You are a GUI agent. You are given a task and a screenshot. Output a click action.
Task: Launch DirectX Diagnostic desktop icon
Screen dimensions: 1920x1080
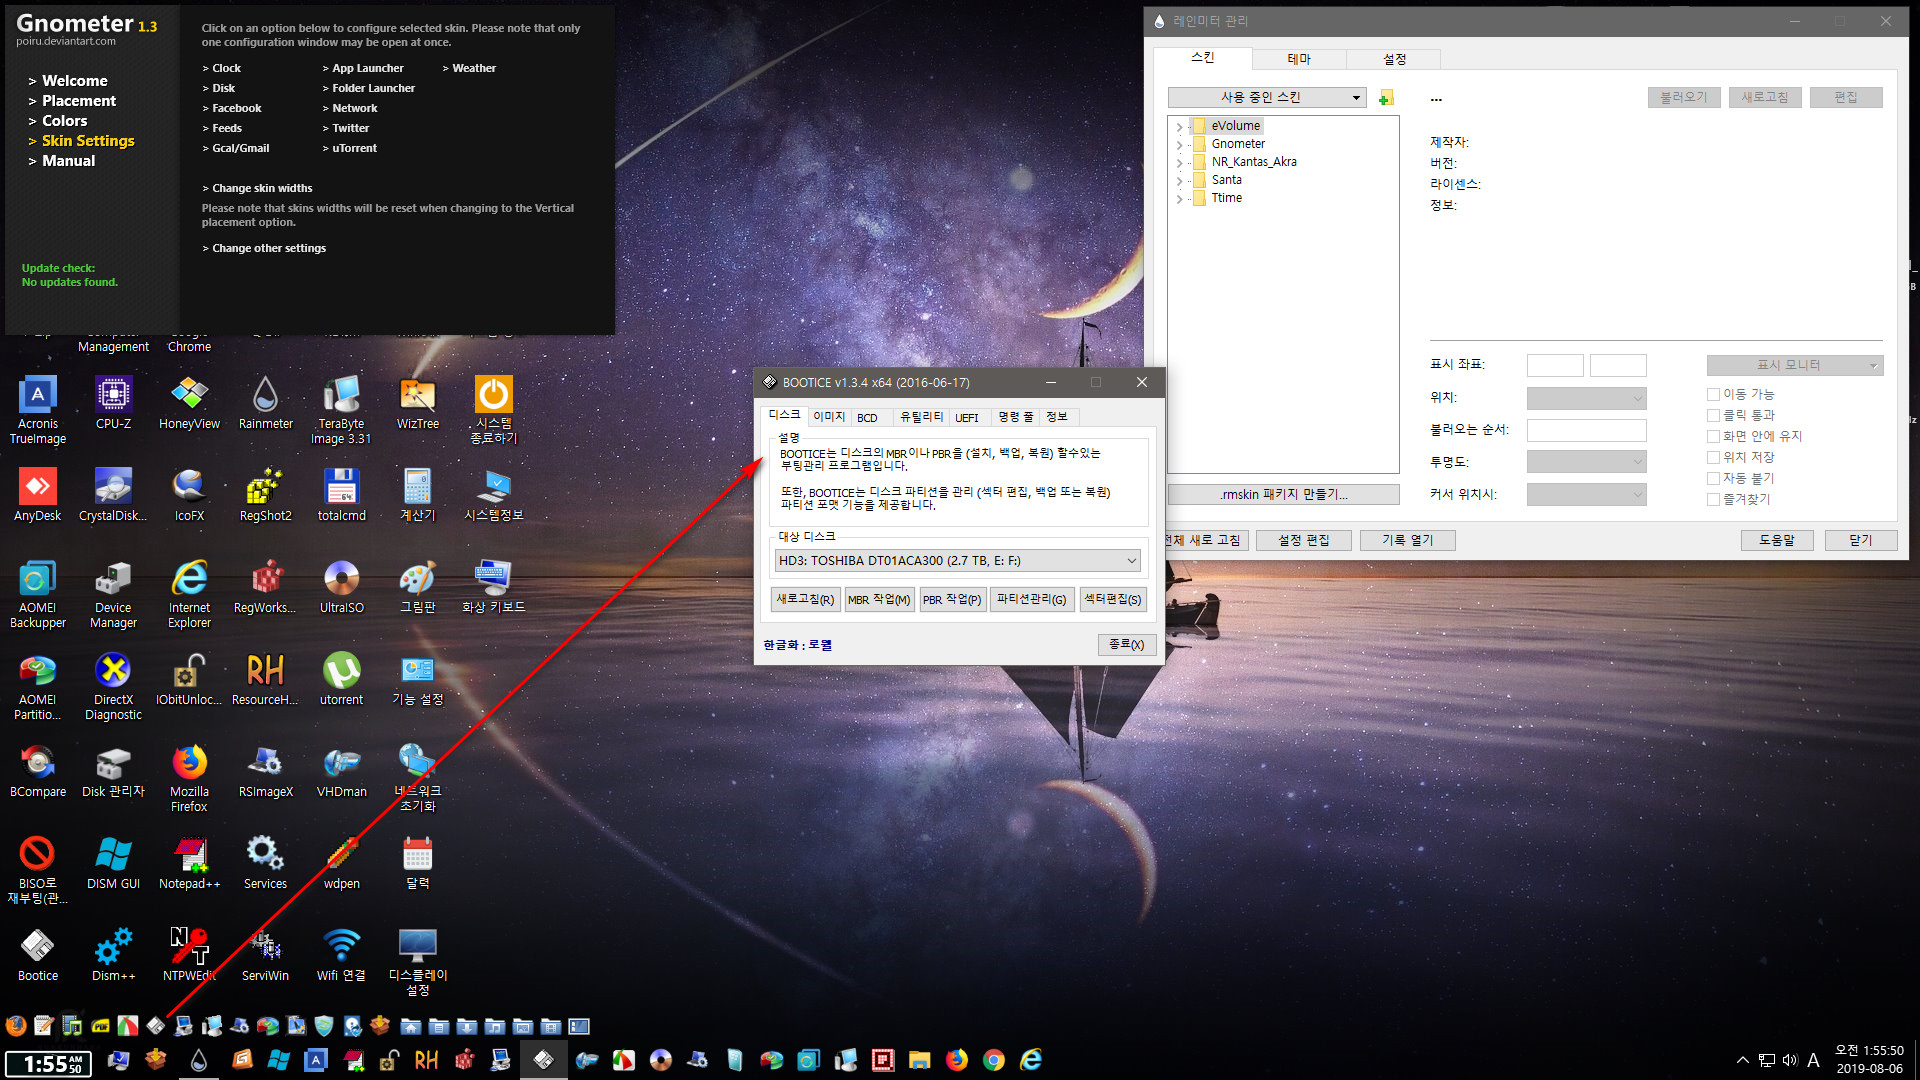click(113, 685)
